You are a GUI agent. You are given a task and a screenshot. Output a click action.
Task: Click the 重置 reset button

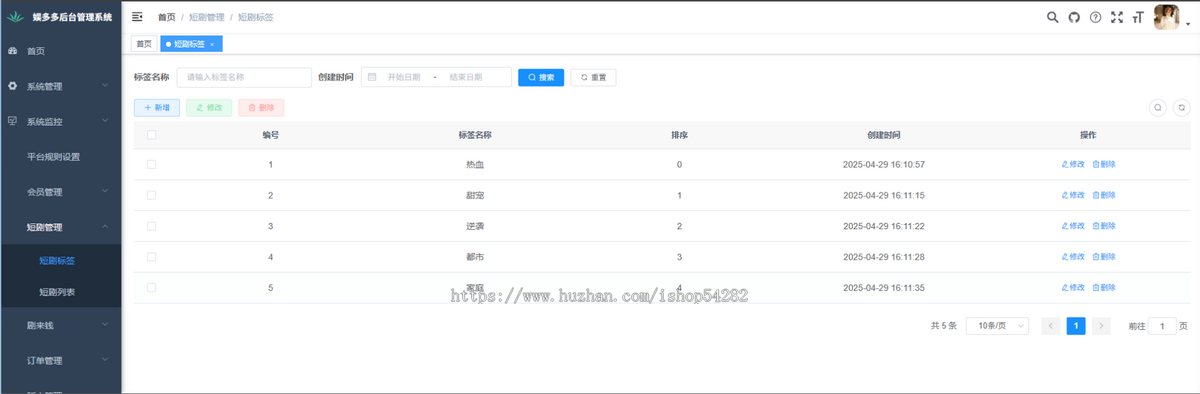click(593, 77)
